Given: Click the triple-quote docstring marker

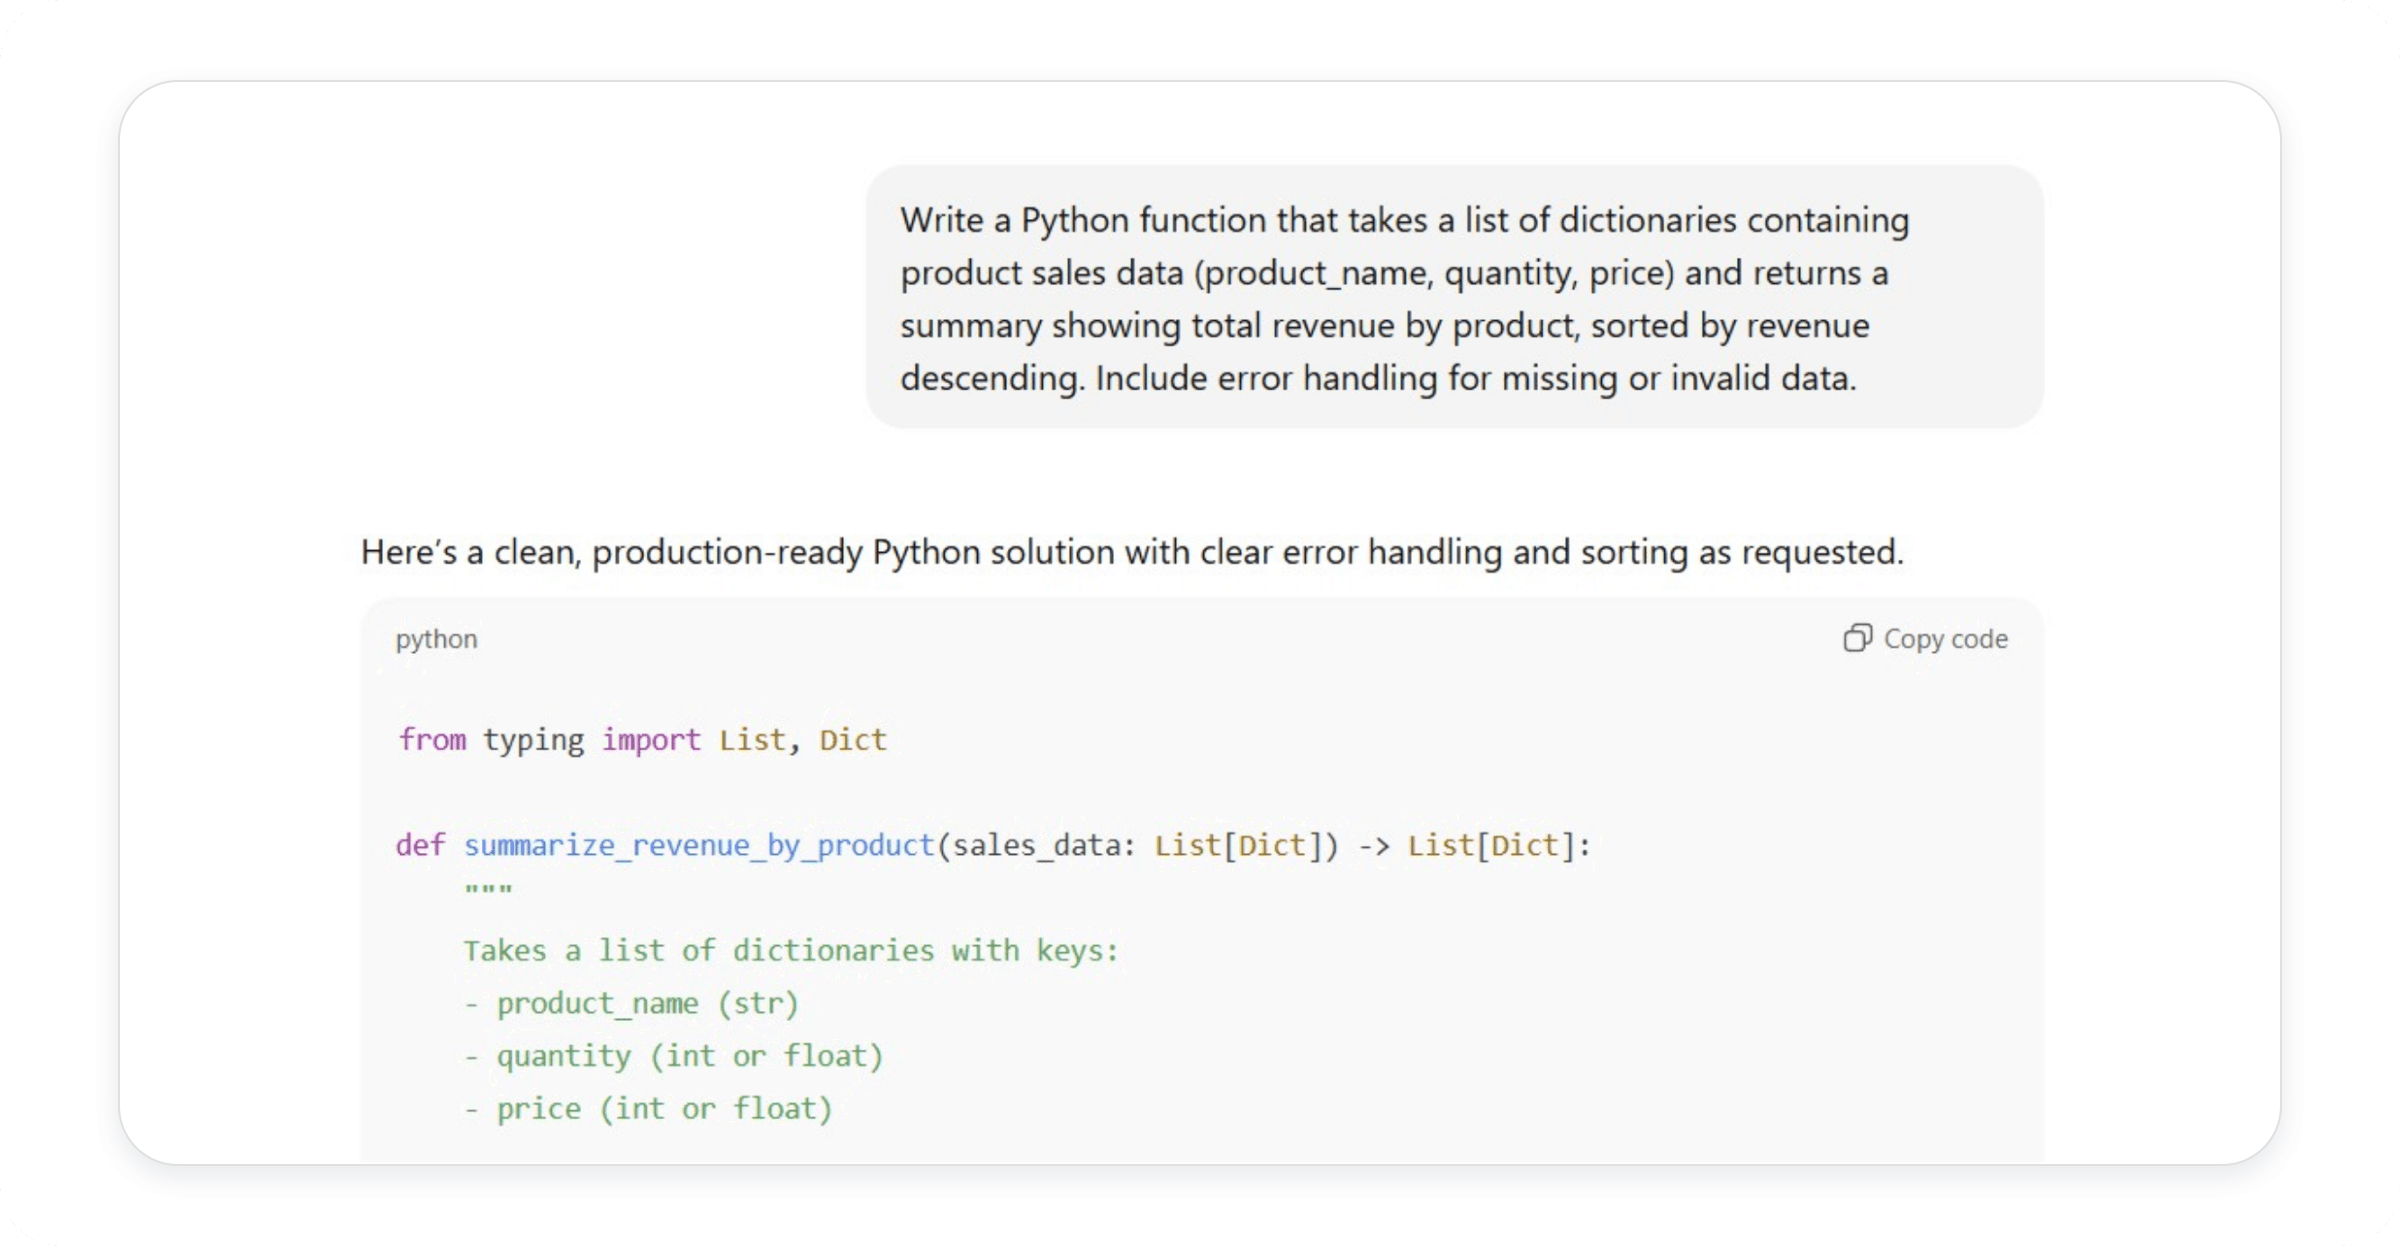Looking at the screenshot, I should pyautogui.click(x=487, y=887).
